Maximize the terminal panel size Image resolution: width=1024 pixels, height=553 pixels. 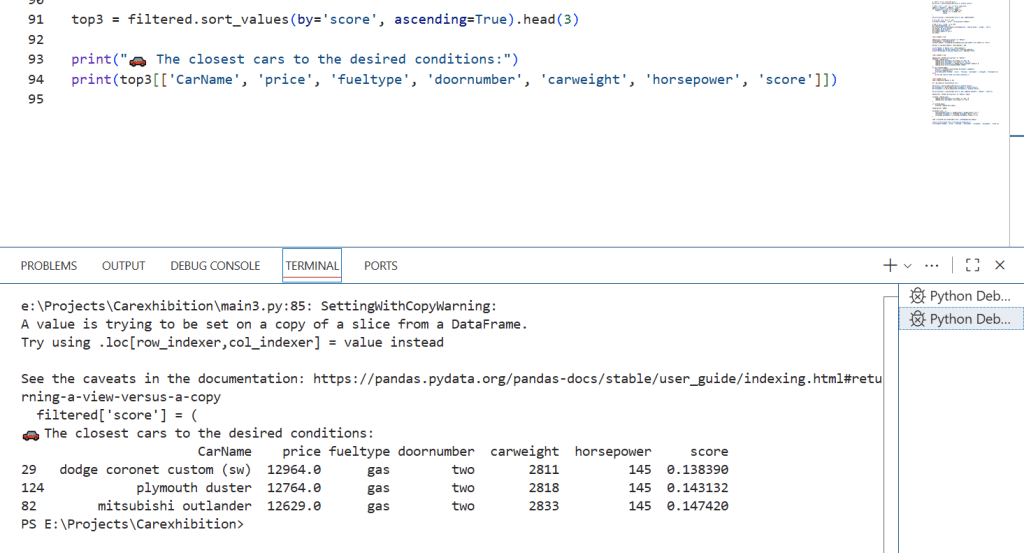click(973, 265)
